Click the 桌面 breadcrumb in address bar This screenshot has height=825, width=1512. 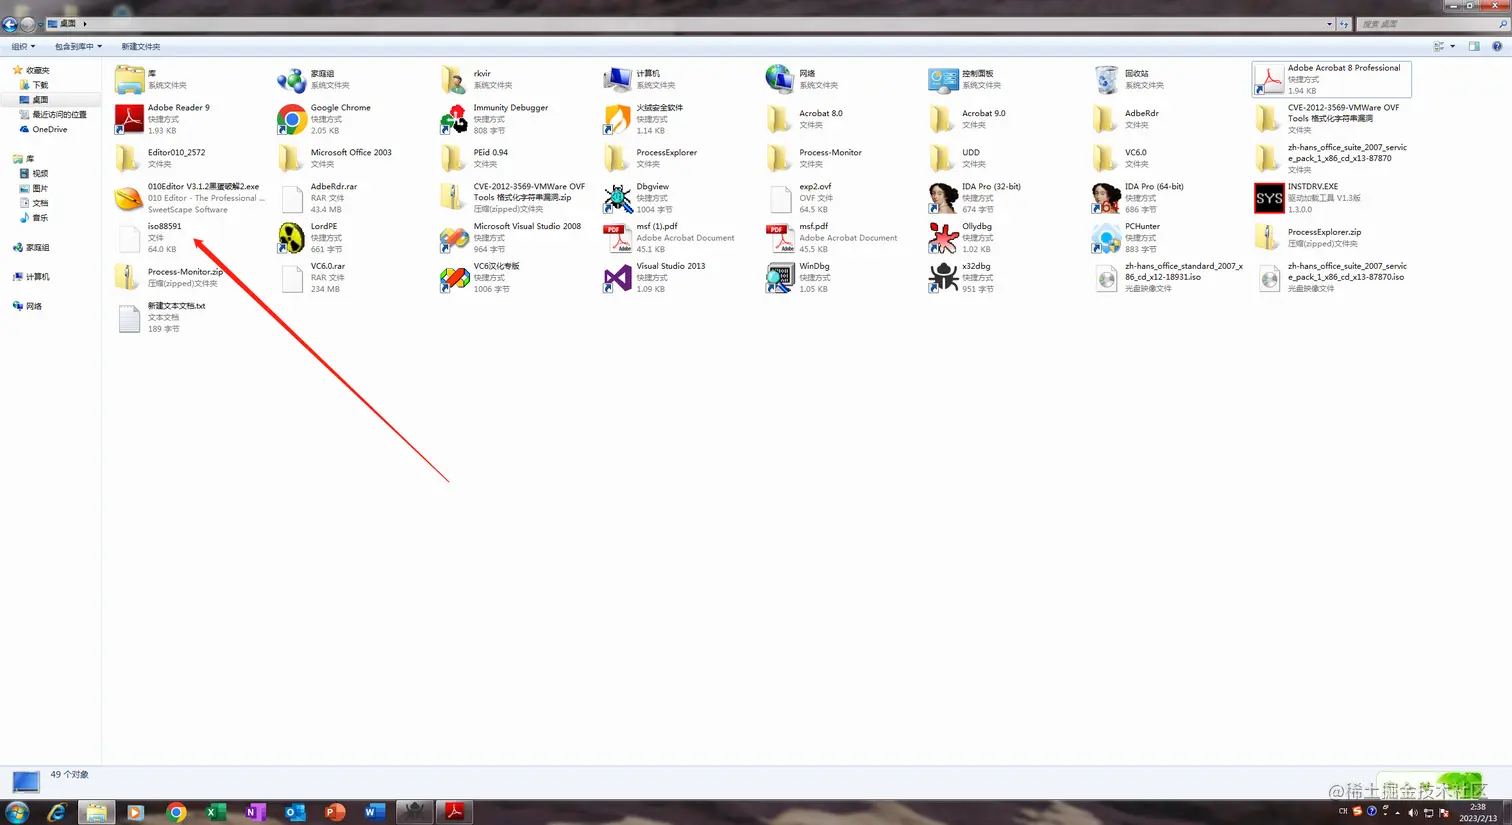click(68, 24)
